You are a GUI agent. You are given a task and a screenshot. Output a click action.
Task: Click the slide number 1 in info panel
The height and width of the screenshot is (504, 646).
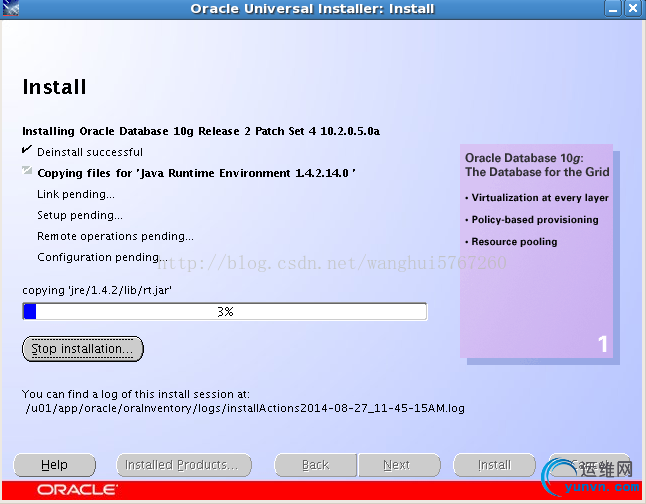click(x=603, y=344)
